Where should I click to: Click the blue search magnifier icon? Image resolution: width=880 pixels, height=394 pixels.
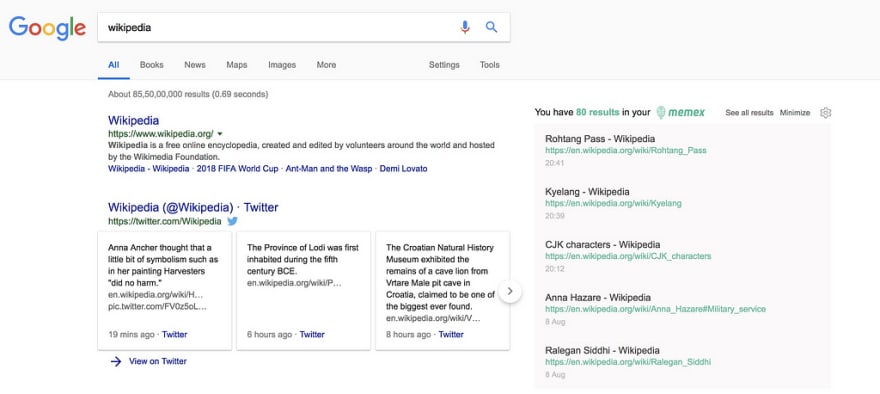click(492, 27)
